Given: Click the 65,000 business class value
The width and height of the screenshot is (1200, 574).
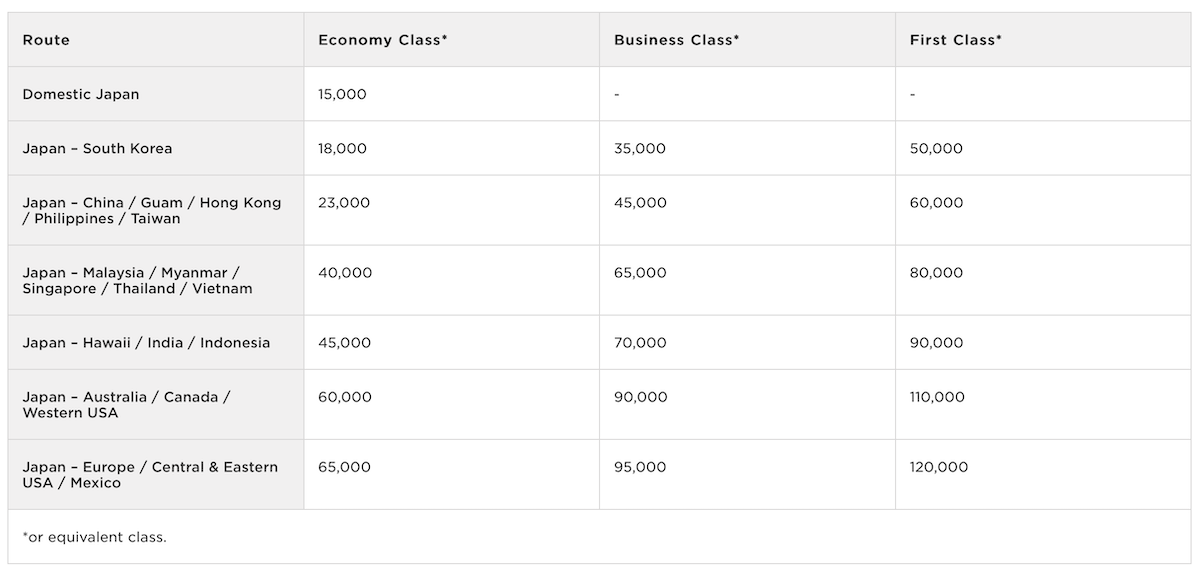Looking at the screenshot, I should (640, 272).
